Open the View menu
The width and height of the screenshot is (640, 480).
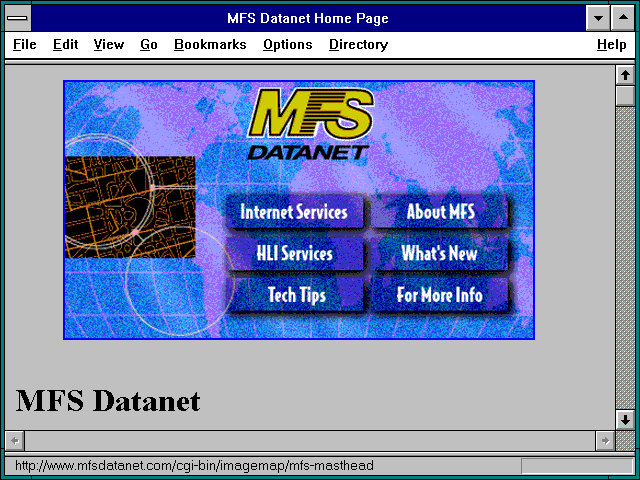[109, 44]
